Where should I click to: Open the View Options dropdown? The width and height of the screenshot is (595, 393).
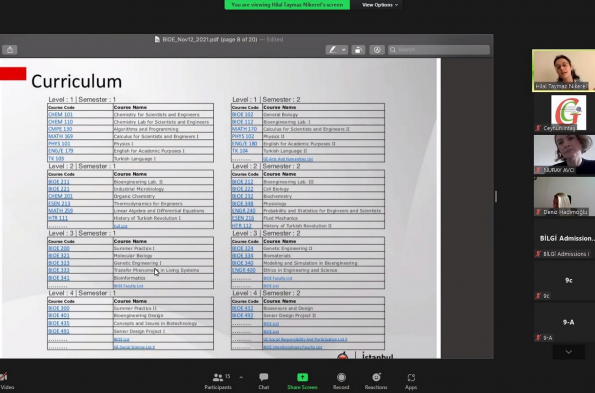point(380,5)
